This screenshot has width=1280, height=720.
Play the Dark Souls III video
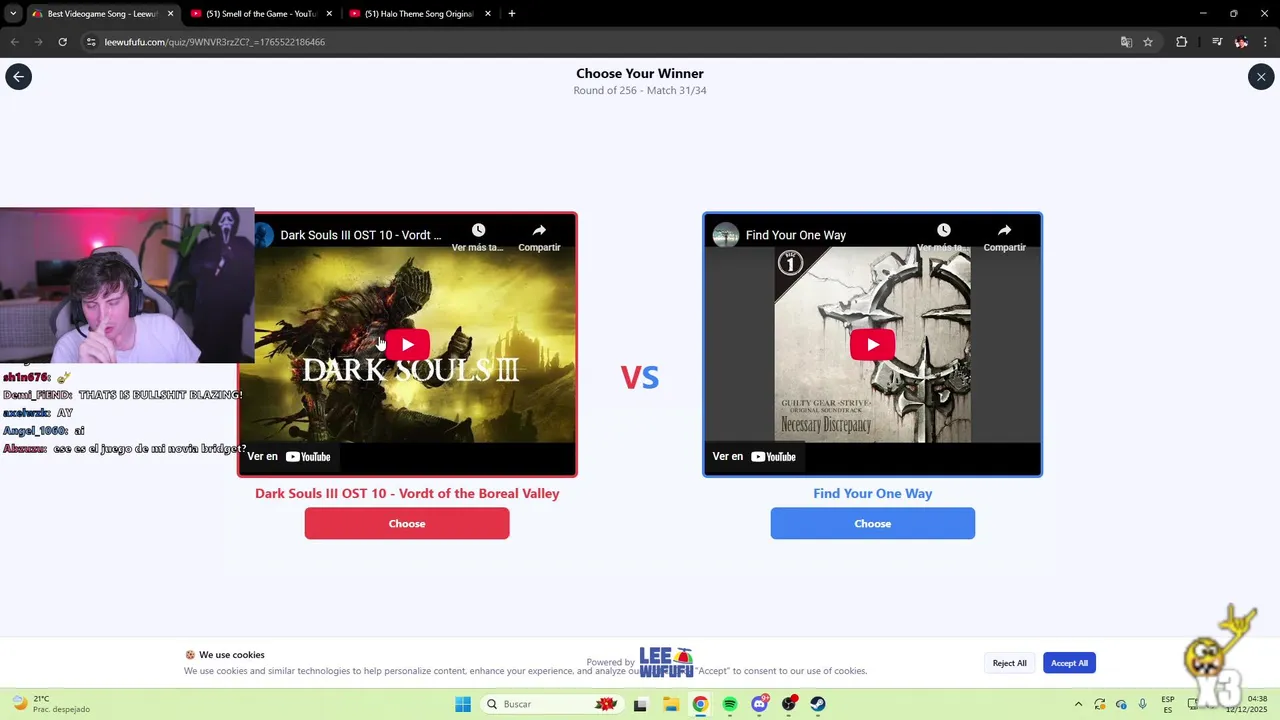click(x=407, y=345)
